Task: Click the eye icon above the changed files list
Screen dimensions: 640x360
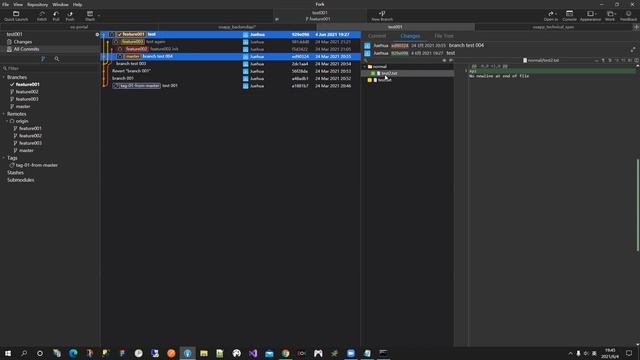Action: pos(444,60)
